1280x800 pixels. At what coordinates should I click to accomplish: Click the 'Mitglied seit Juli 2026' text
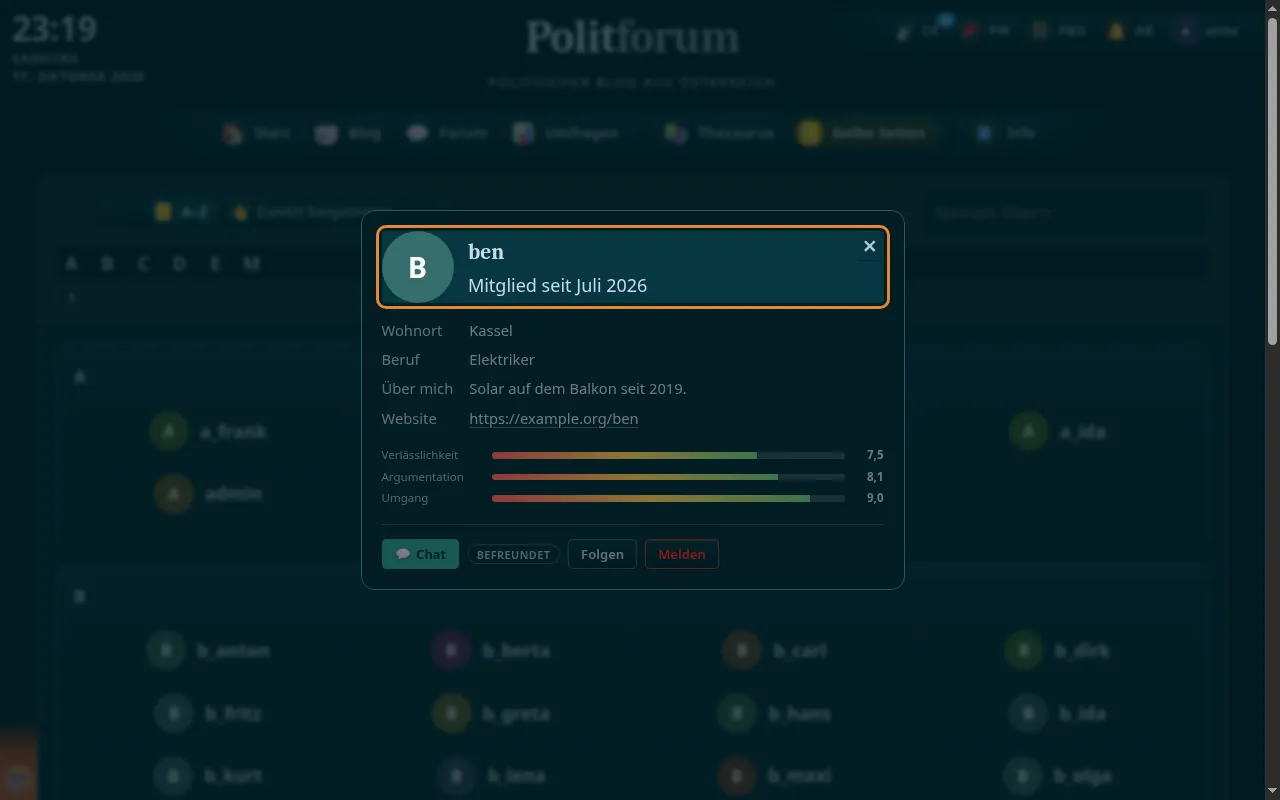(557, 285)
